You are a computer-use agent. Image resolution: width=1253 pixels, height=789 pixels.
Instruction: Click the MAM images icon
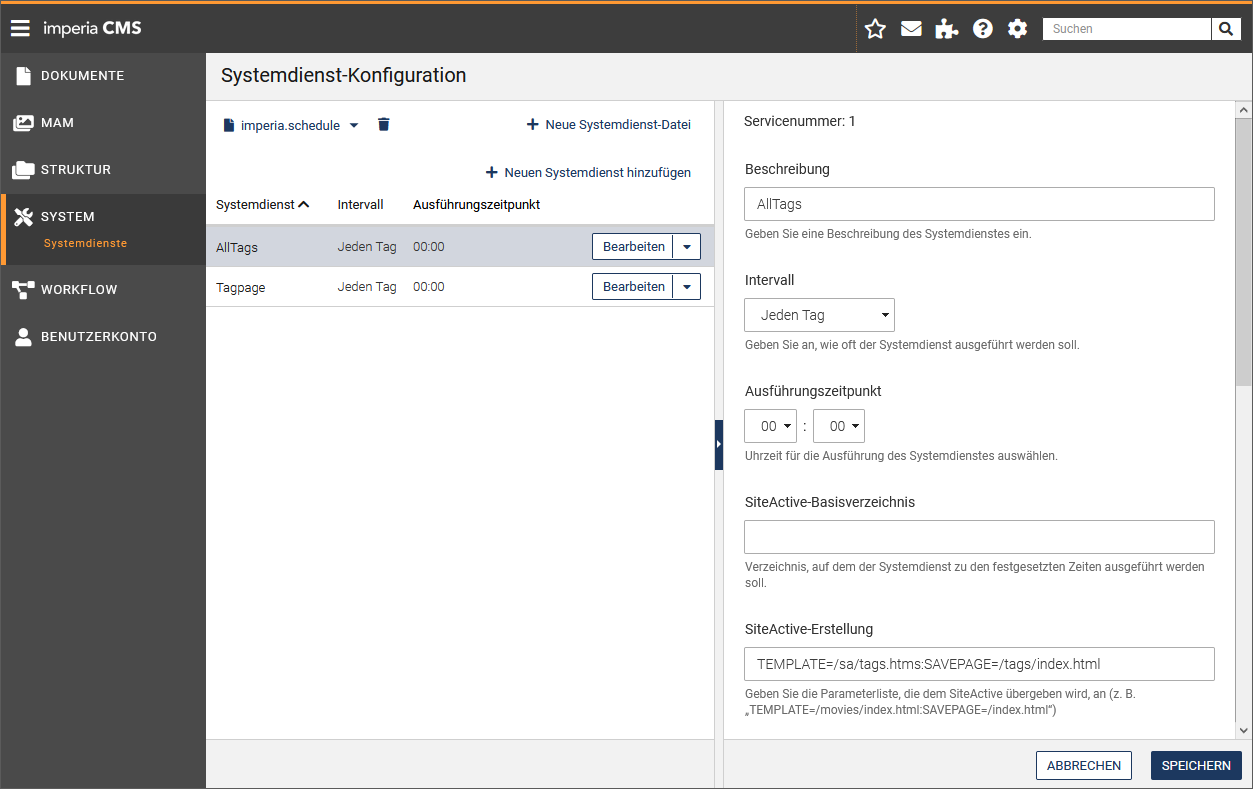[x=23, y=123]
